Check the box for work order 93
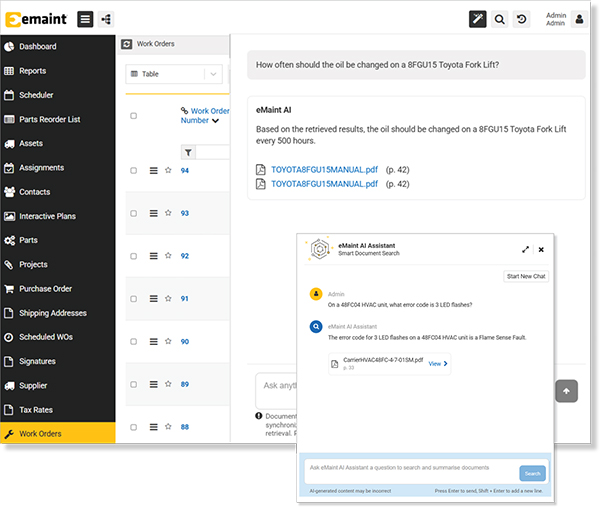This screenshot has width=600, height=507. [133, 214]
